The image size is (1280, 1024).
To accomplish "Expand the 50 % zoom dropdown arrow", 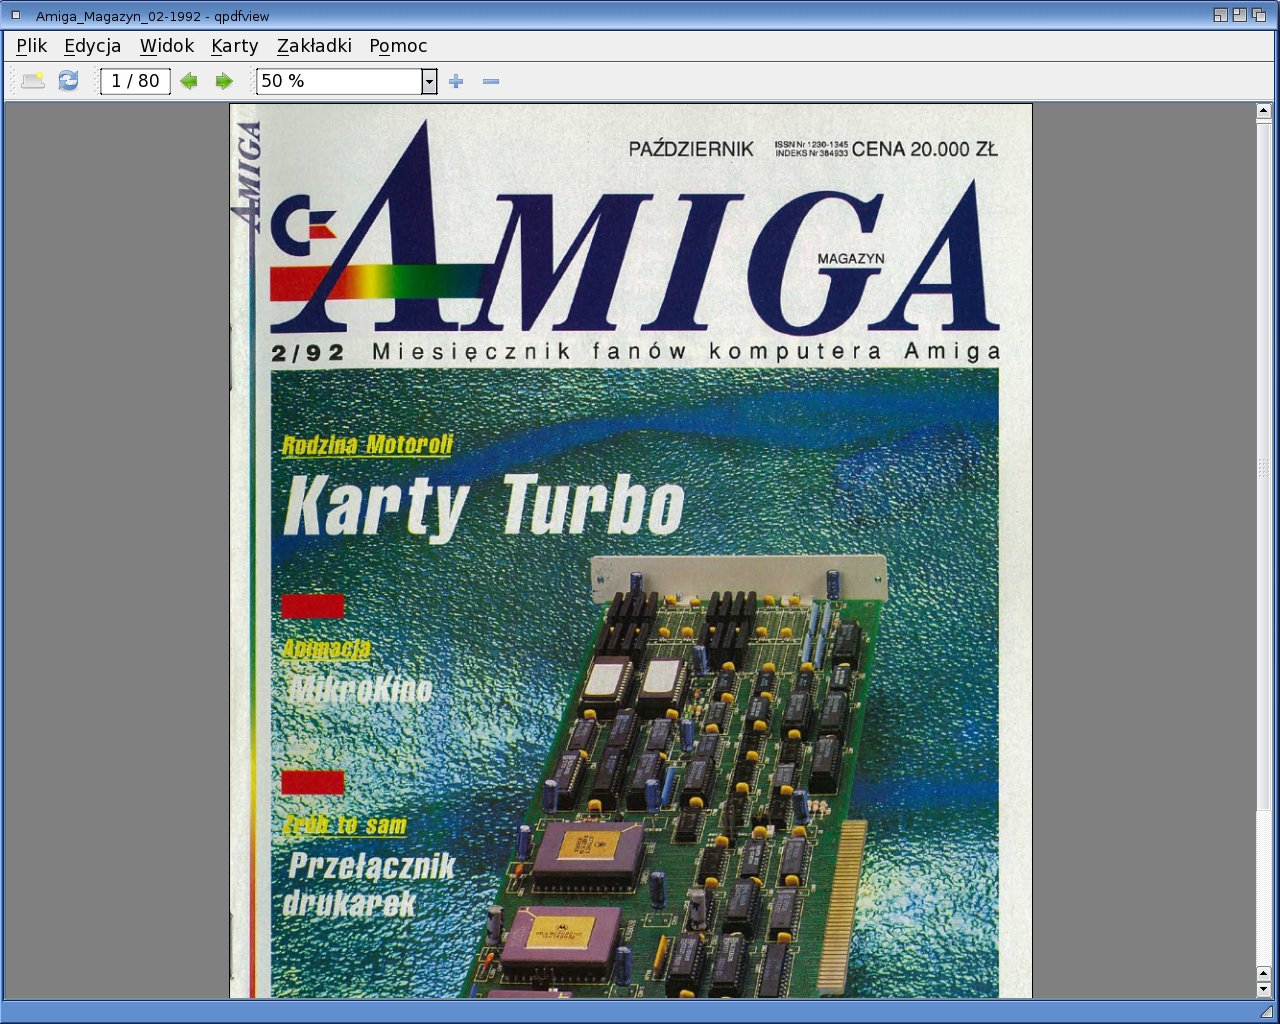I will click(429, 81).
